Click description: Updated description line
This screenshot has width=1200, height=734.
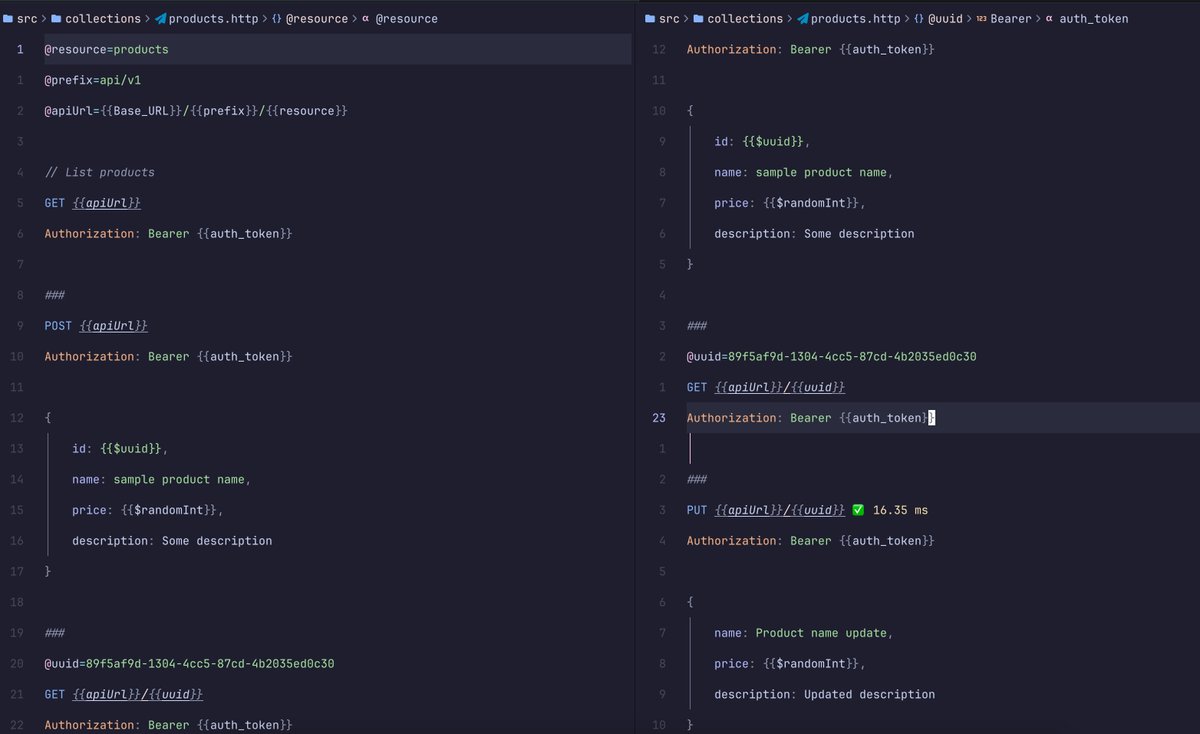point(824,694)
